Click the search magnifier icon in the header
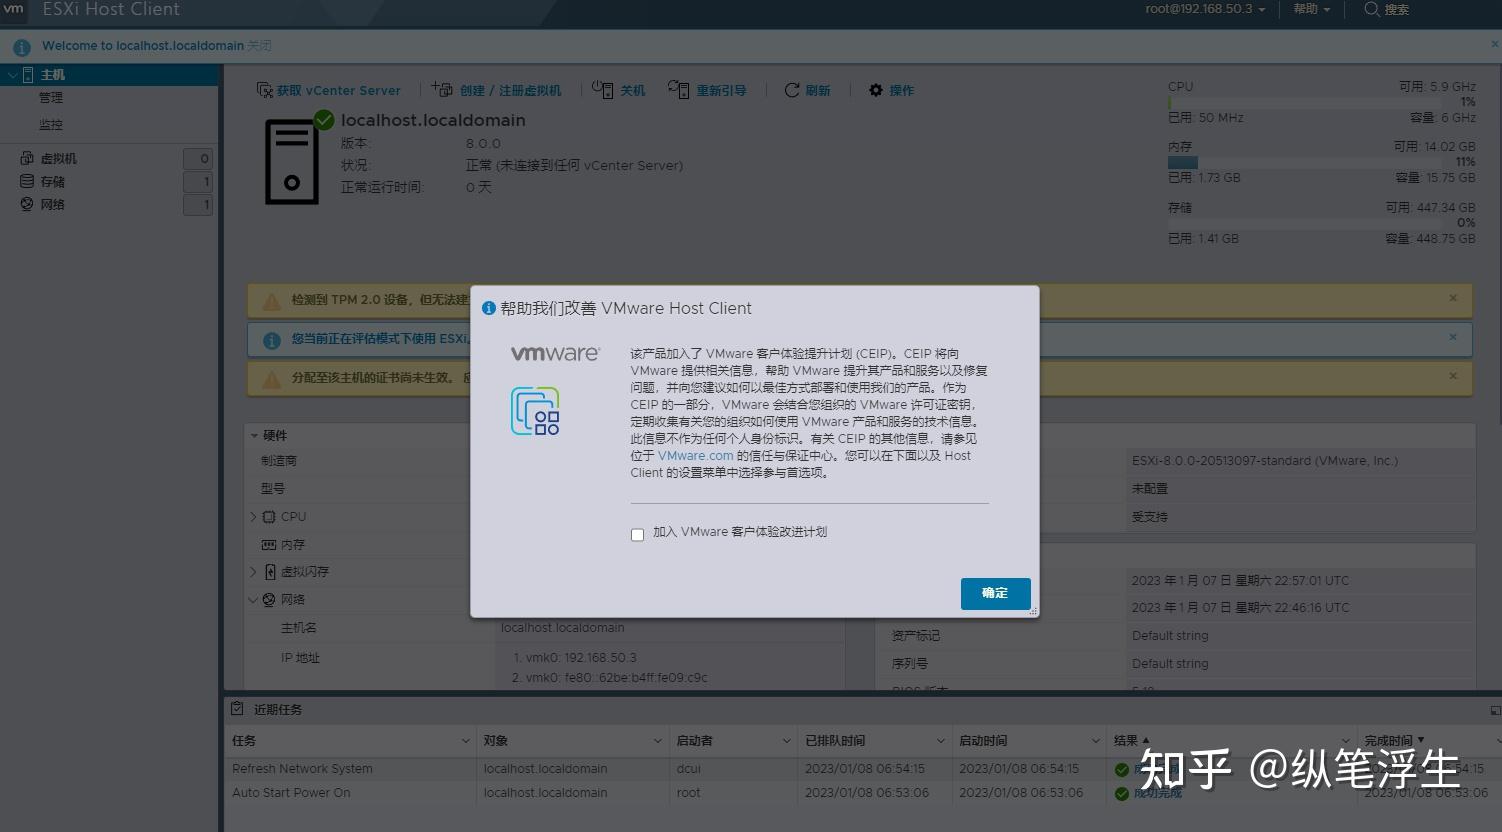The image size is (1502, 832). [x=1371, y=9]
